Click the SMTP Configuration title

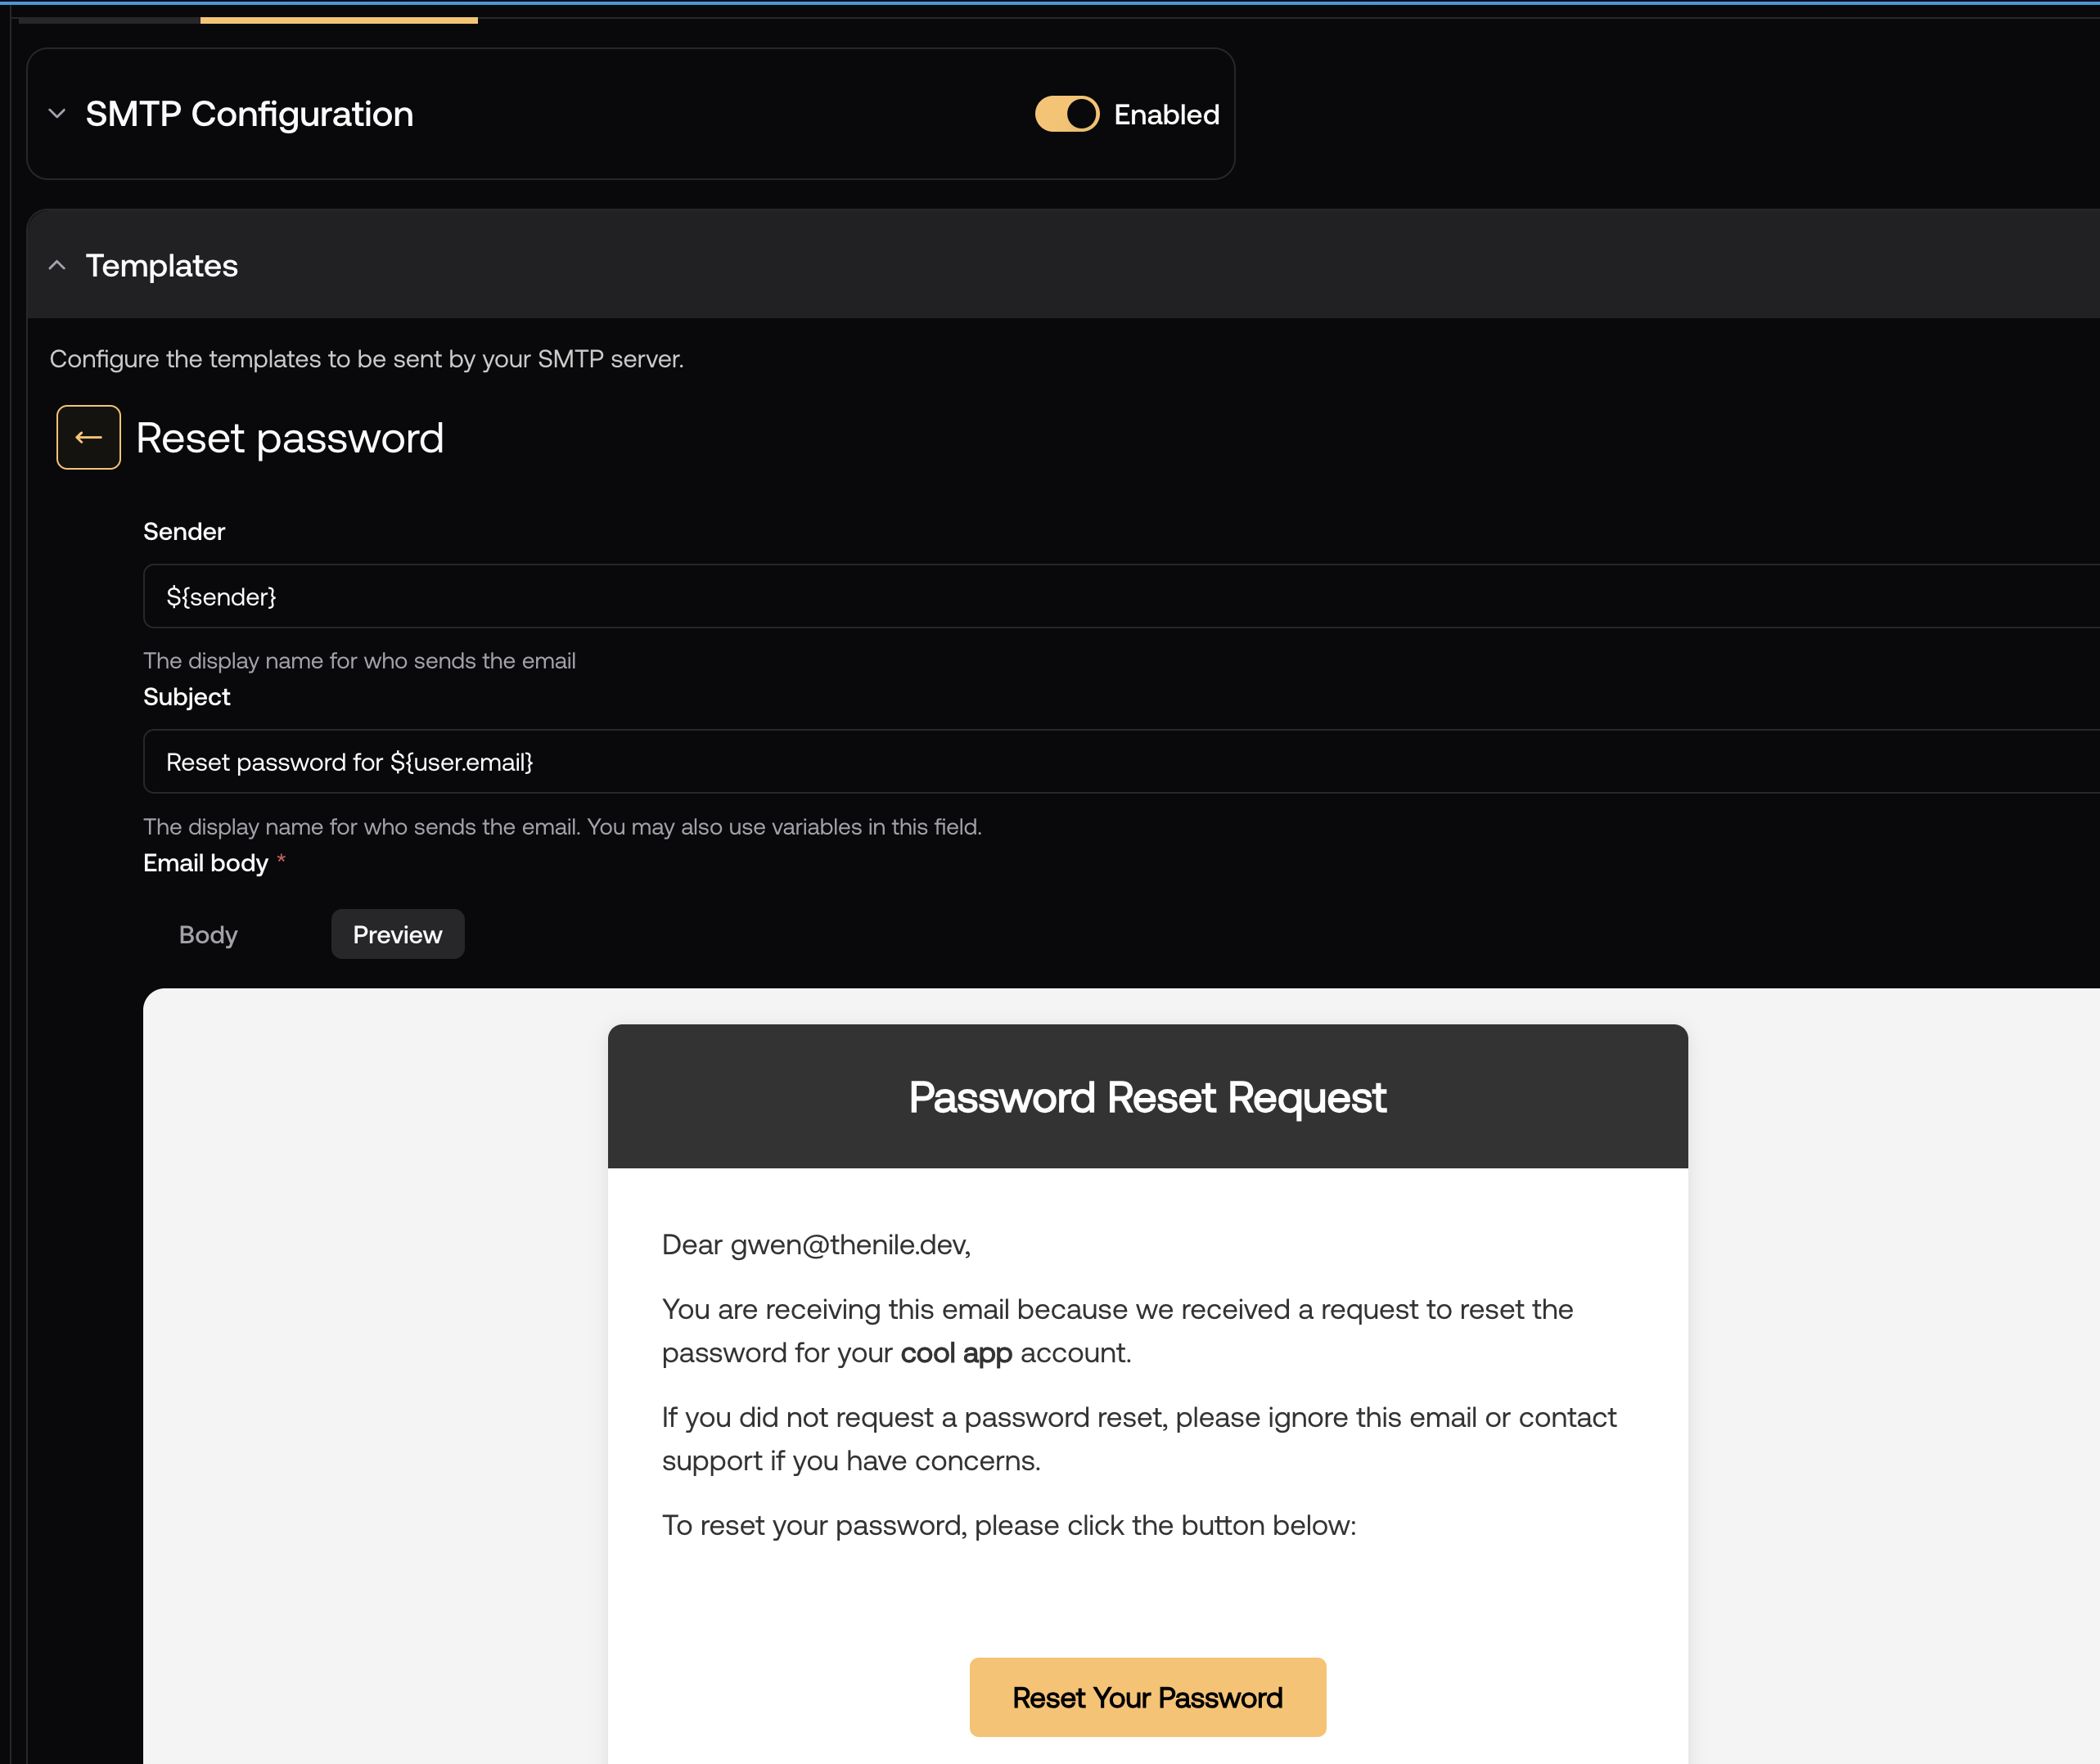click(x=249, y=114)
